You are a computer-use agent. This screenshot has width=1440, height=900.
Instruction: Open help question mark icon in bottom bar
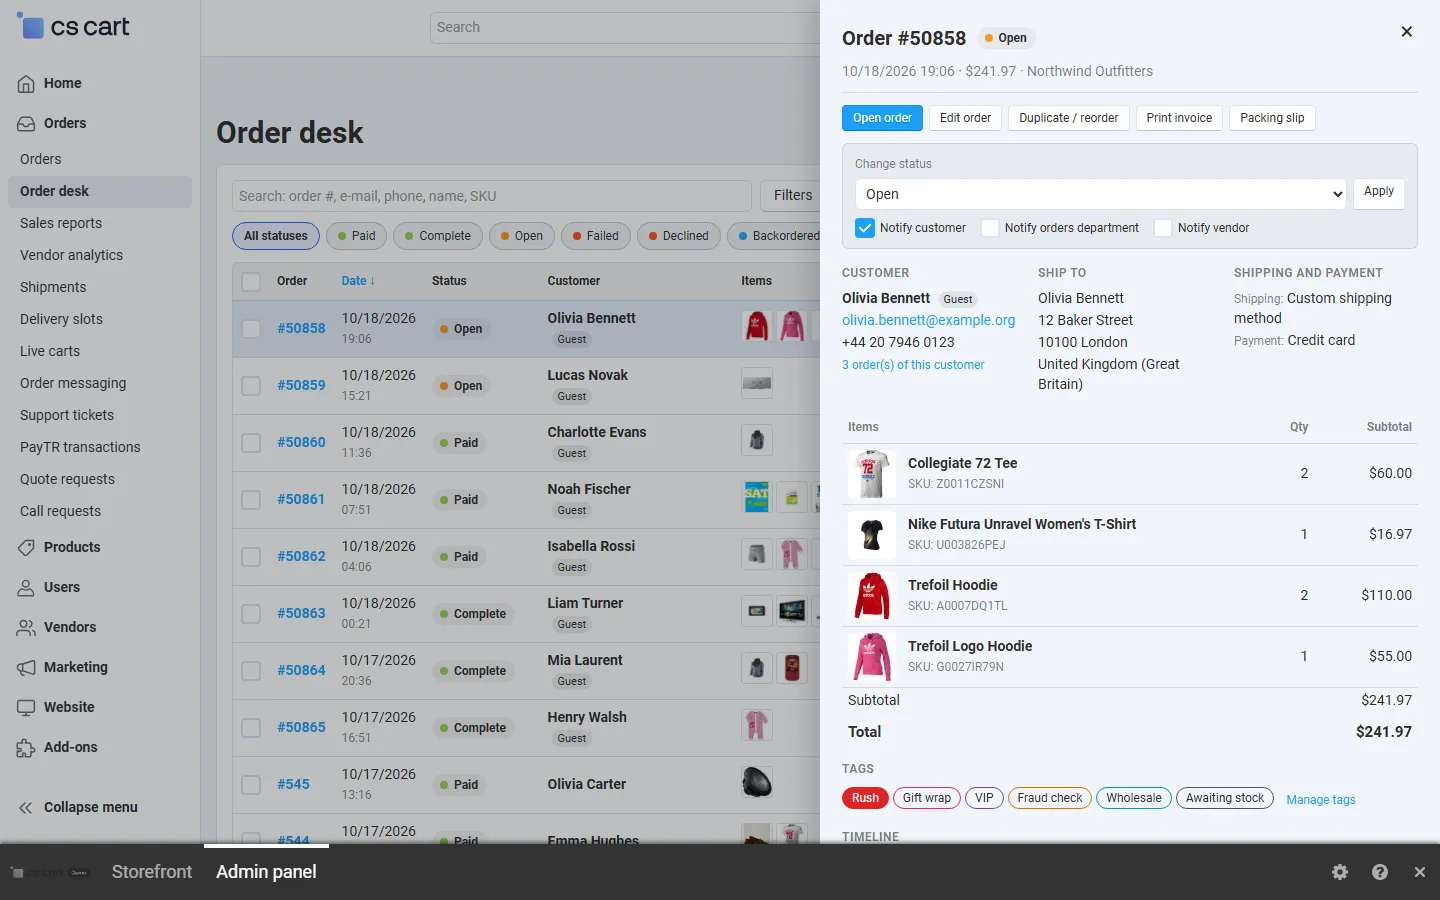(x=1380, y=872)
